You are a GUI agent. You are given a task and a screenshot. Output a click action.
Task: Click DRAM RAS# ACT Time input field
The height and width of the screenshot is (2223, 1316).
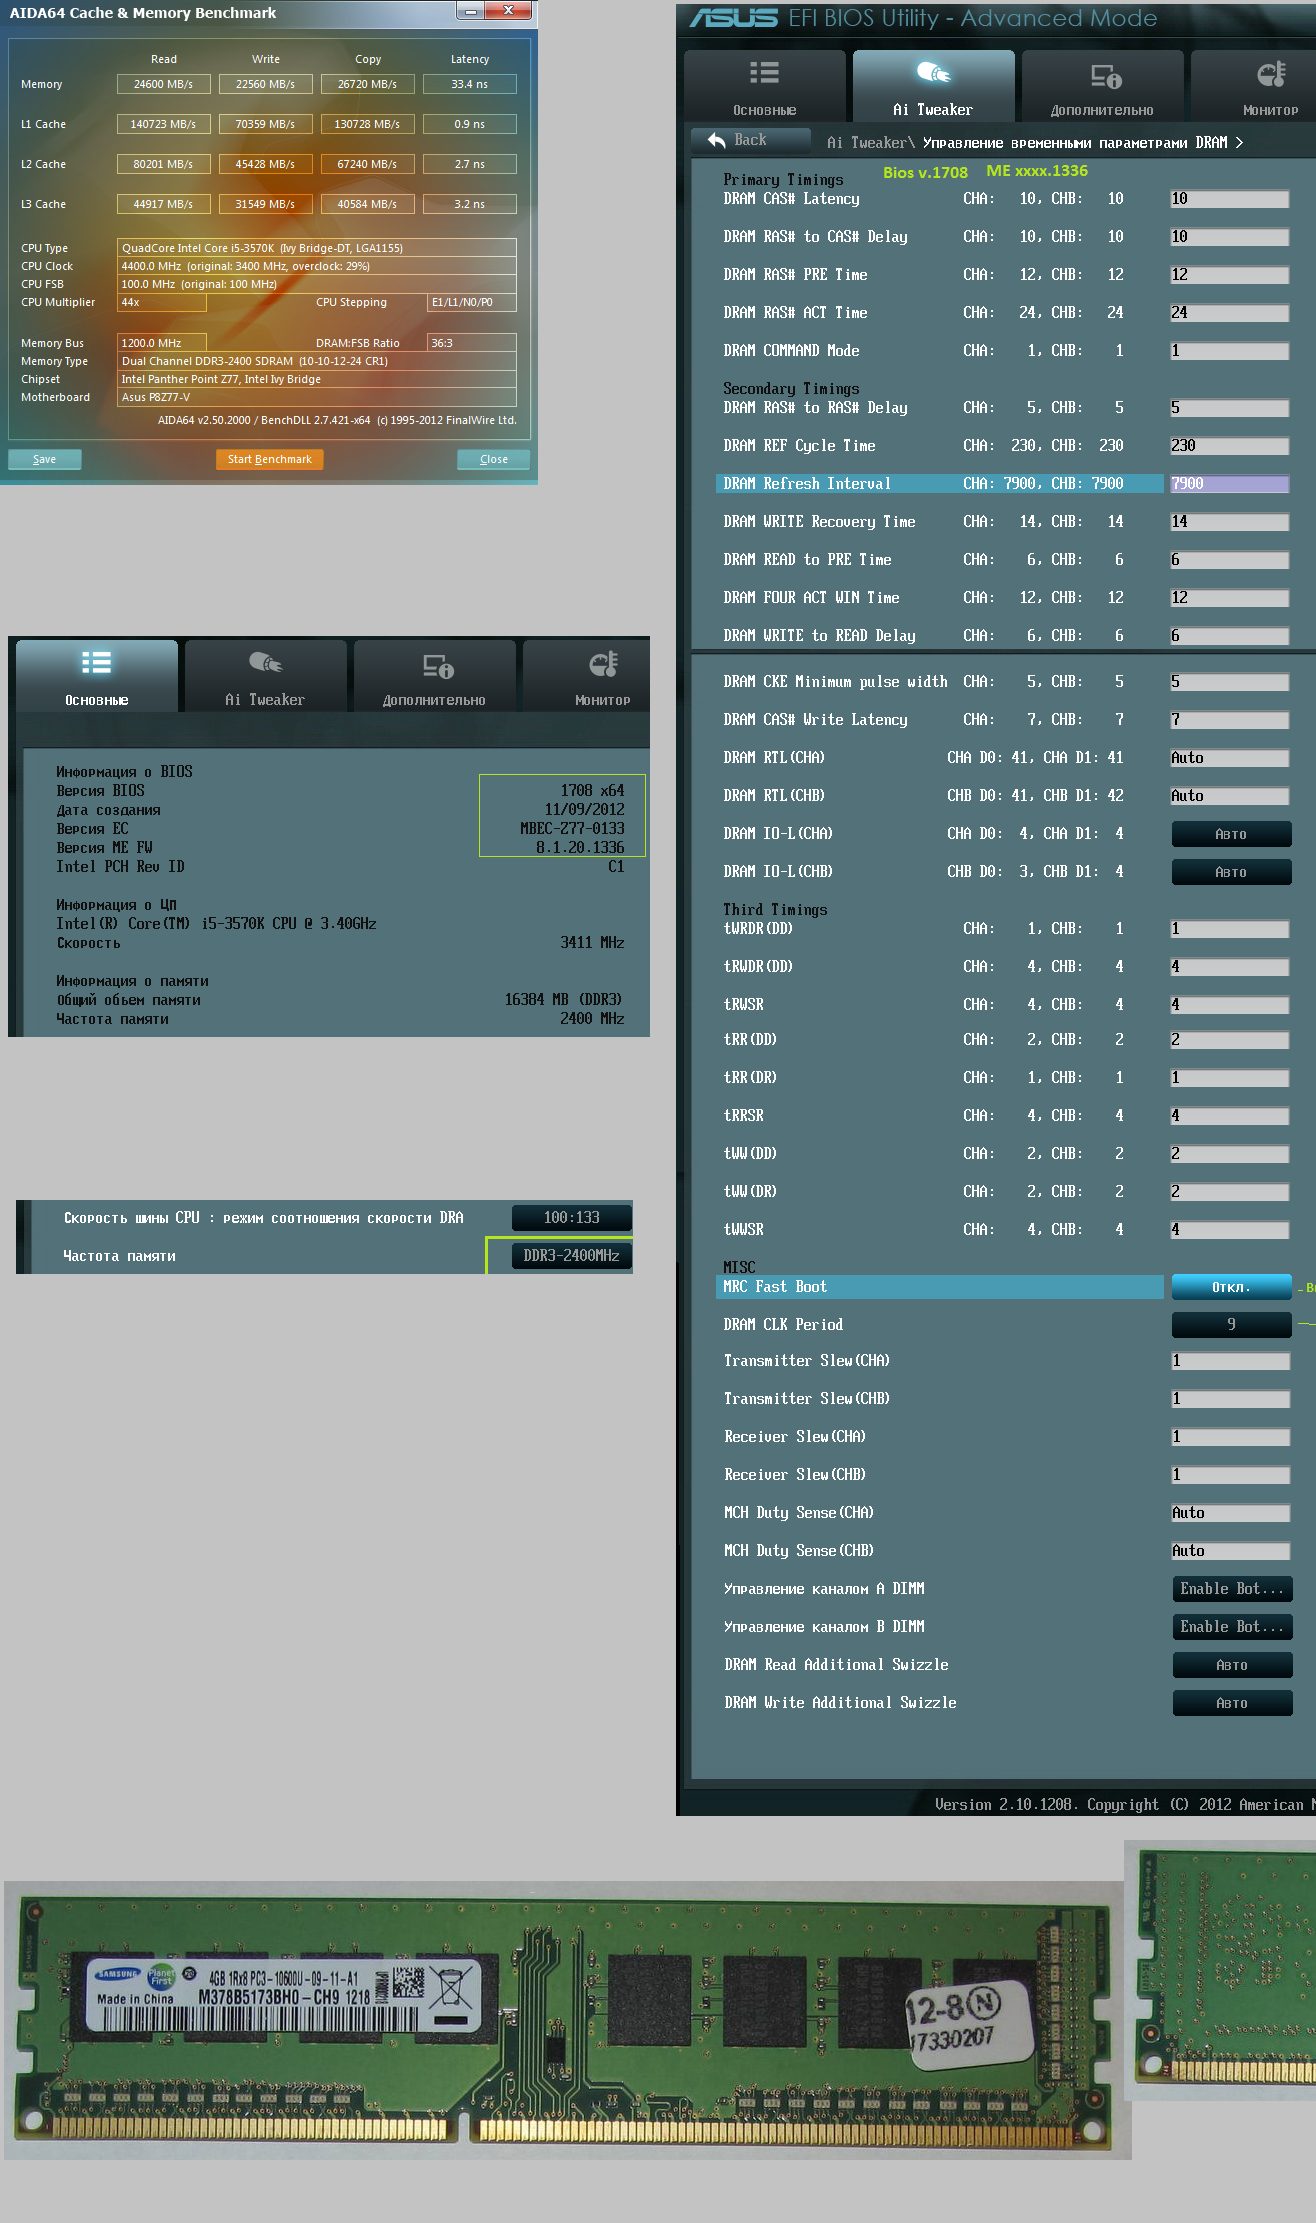coord(1230,313)
